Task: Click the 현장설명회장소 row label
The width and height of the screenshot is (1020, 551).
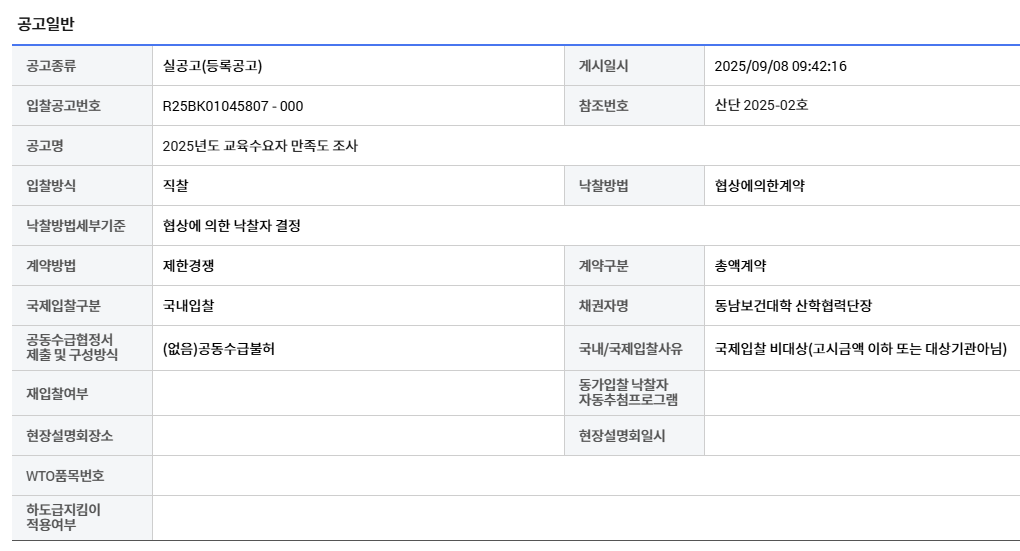Action: tap(70, 436)
